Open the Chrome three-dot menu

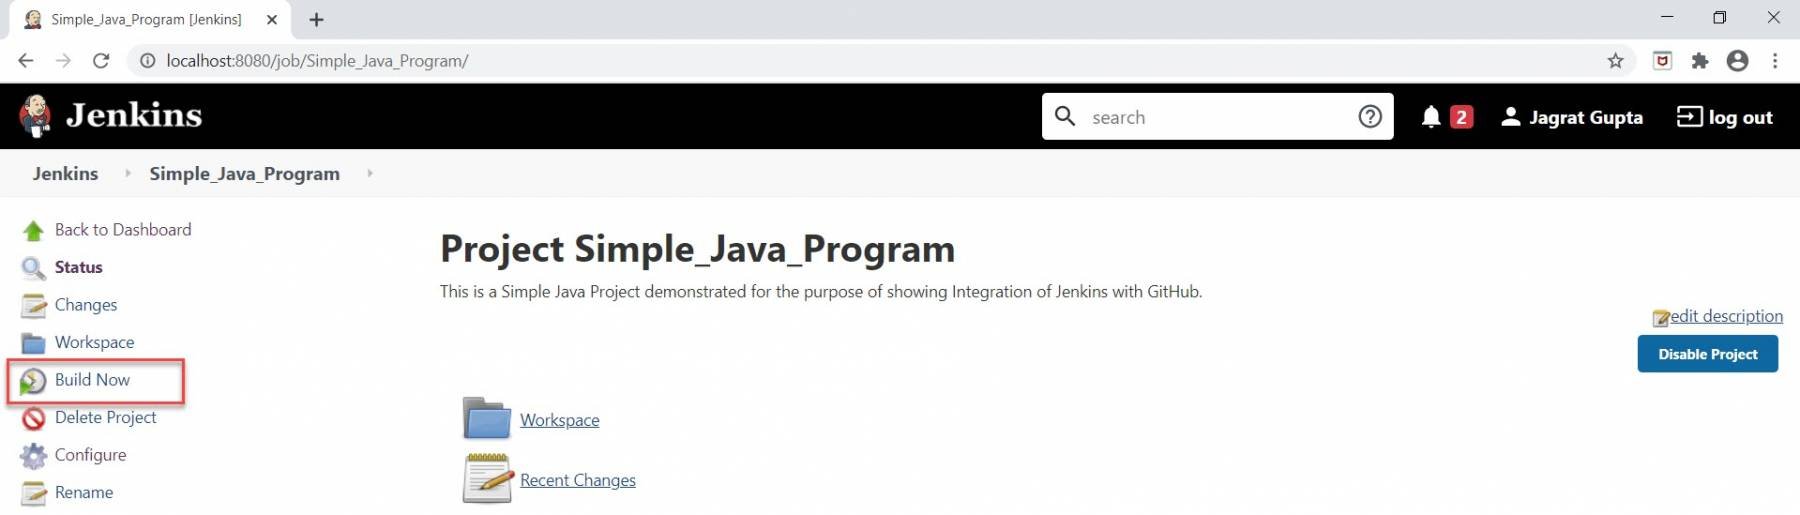coord(1775,61)
